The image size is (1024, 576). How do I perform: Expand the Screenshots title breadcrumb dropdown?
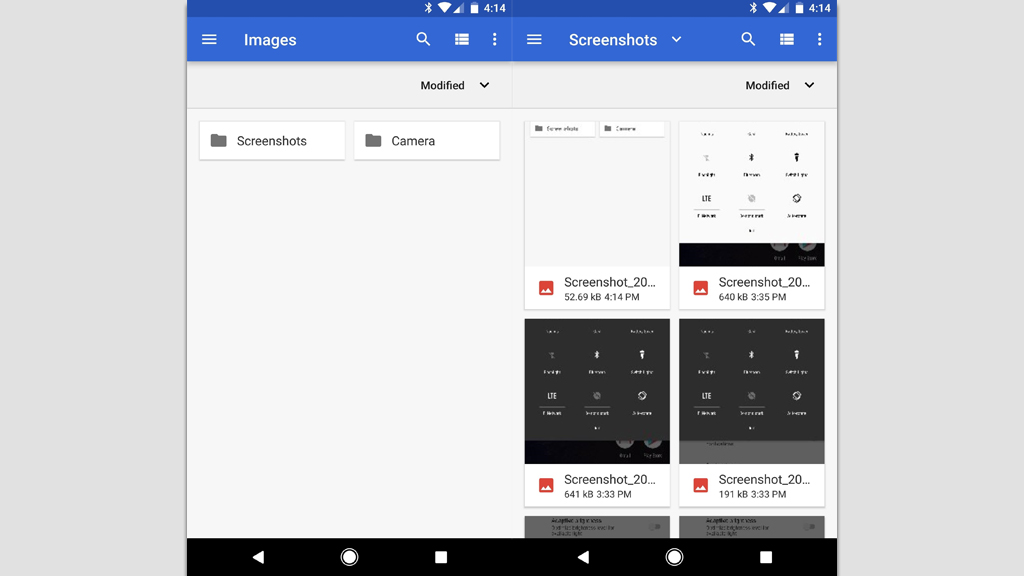(676, 40)
